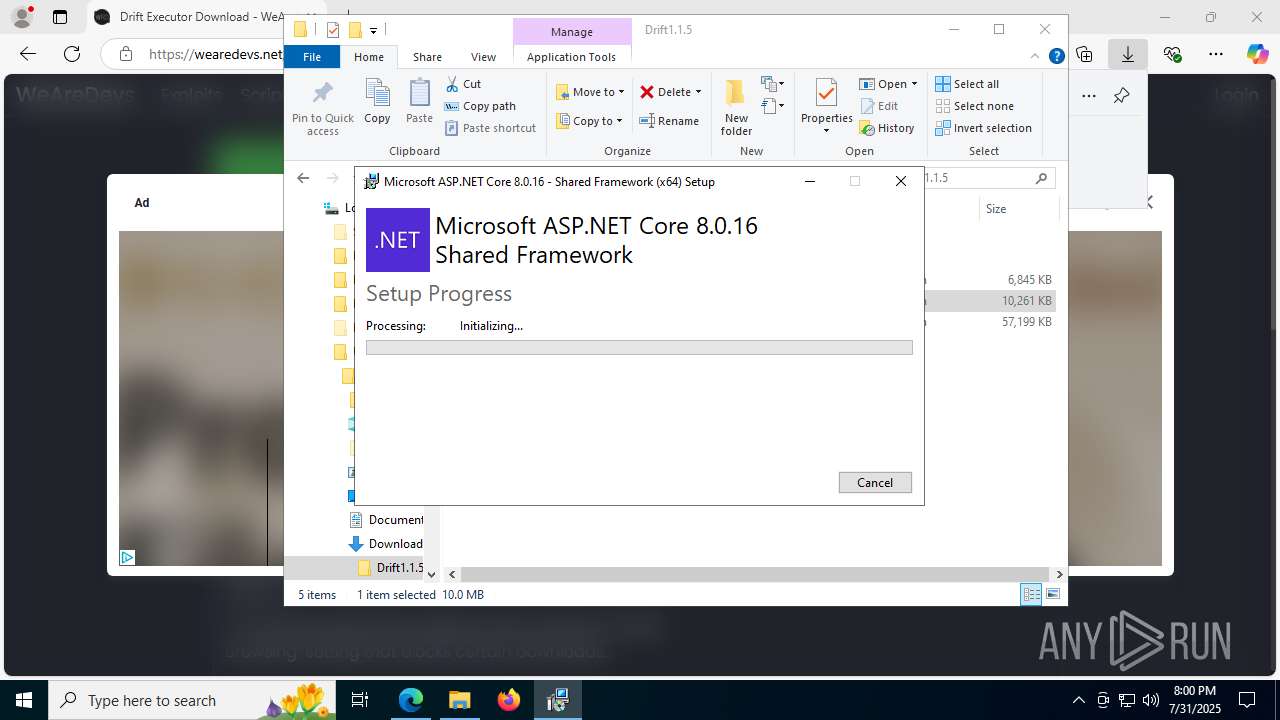Image resolution: width=1280 pixels, height=720 pixels.
Task: Click the Edge browser back button
Action: (27, 54)
